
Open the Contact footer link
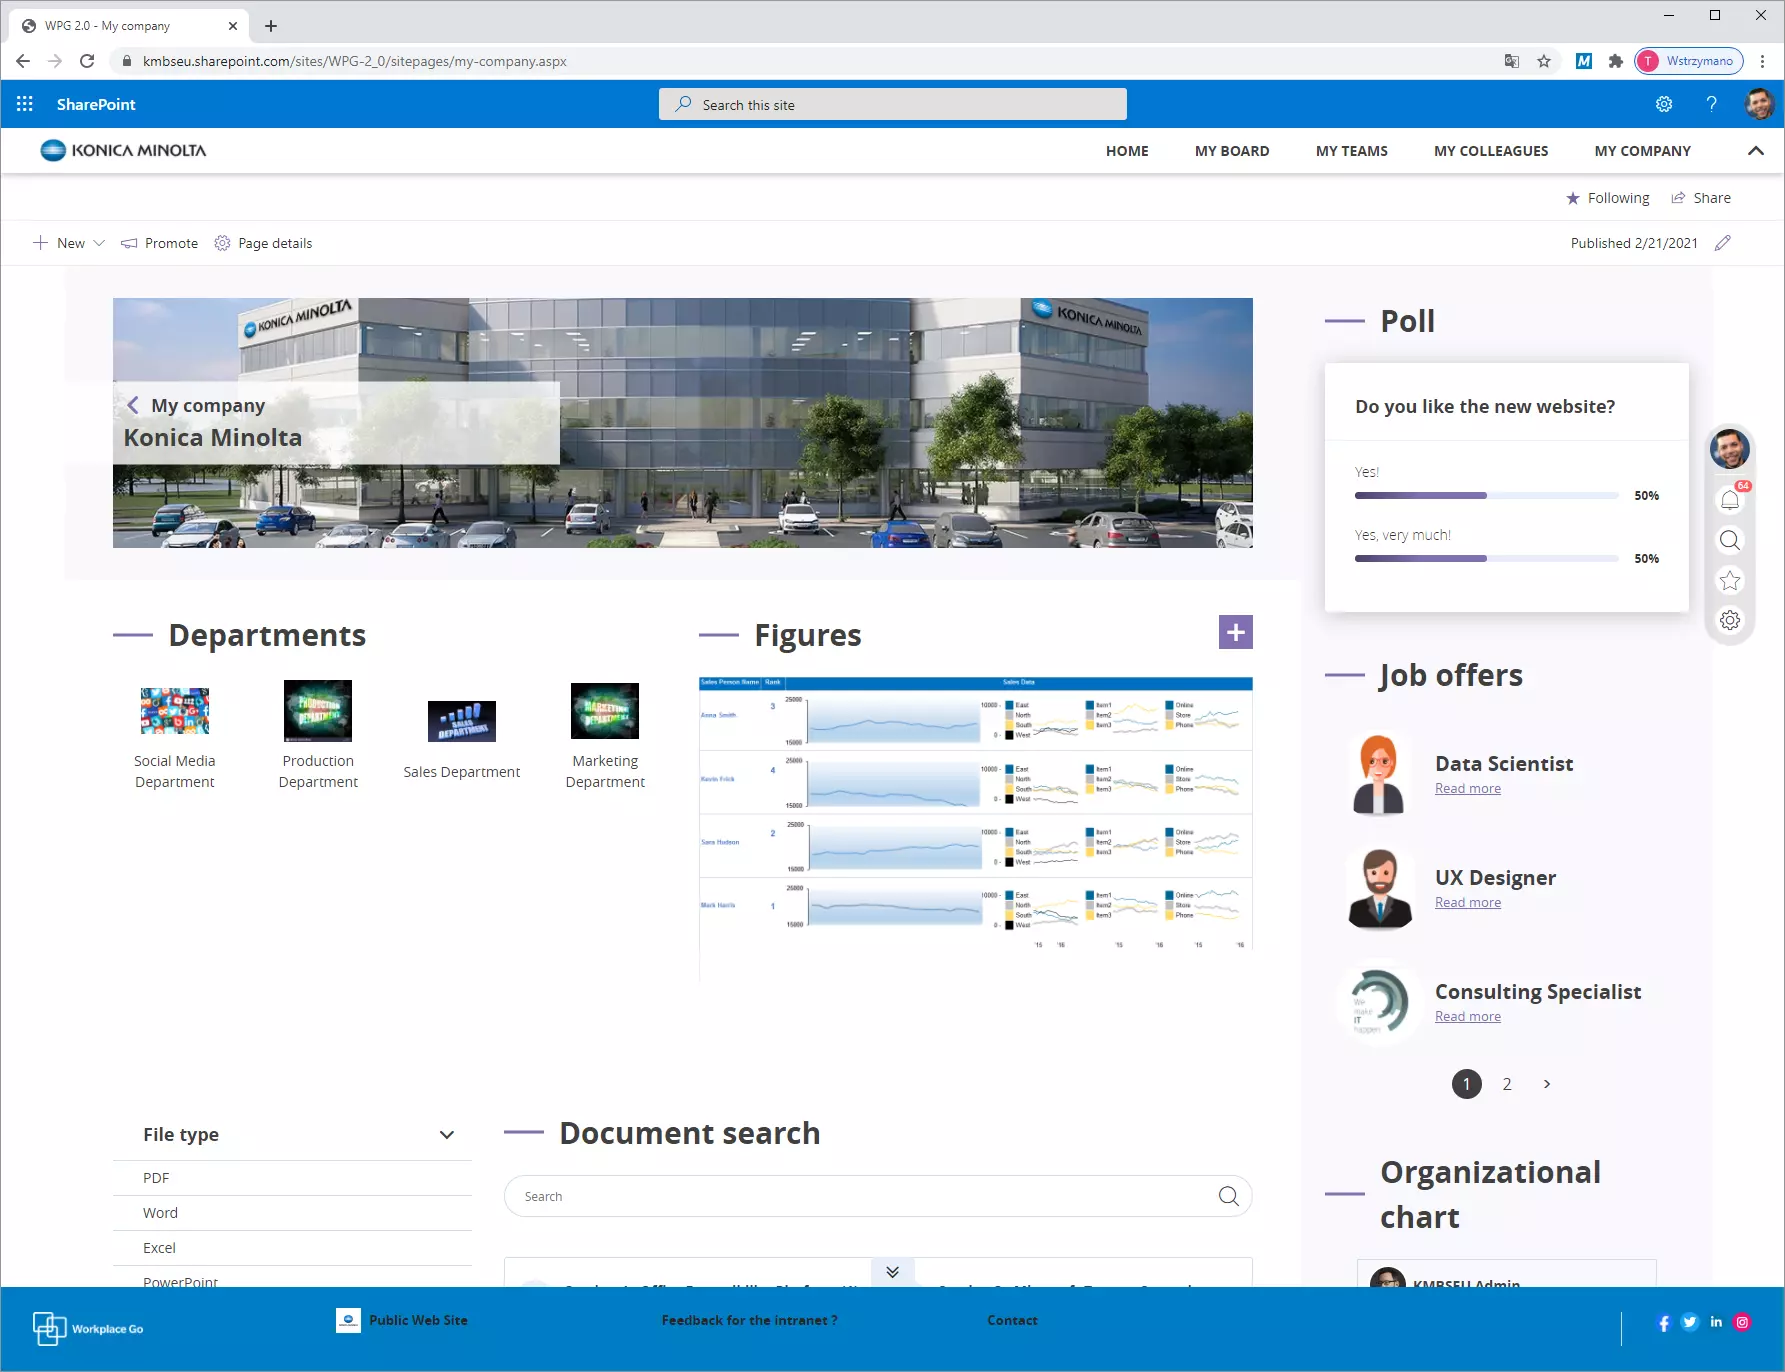(1012, 1320)
